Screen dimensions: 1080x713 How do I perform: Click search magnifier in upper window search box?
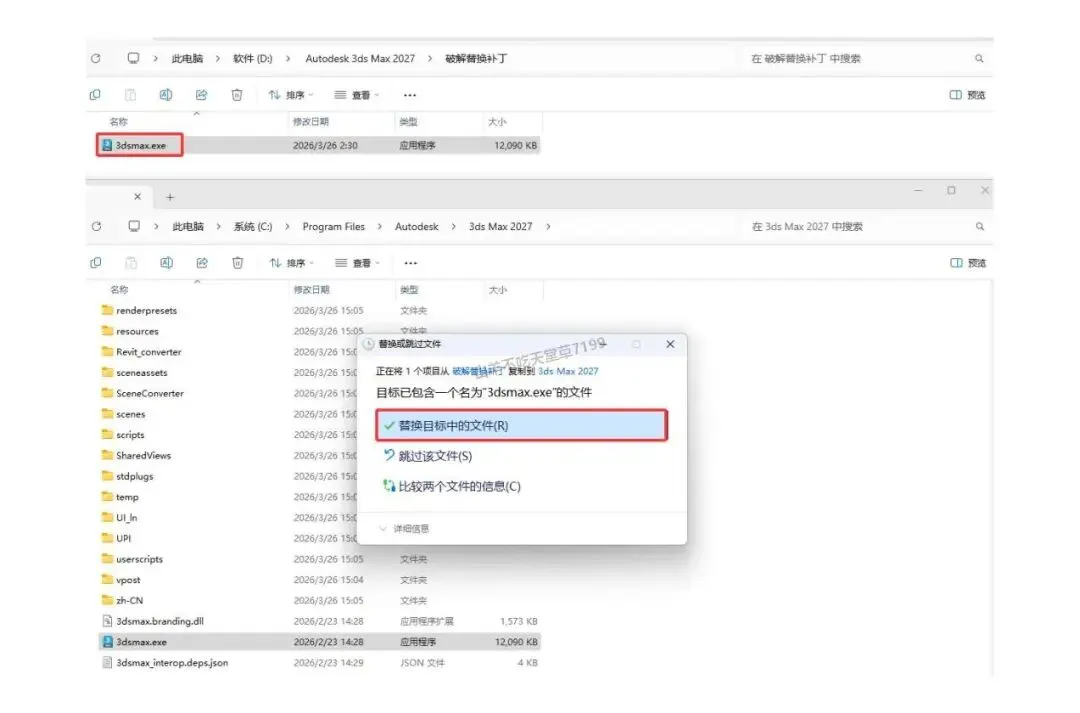(979, 59)
